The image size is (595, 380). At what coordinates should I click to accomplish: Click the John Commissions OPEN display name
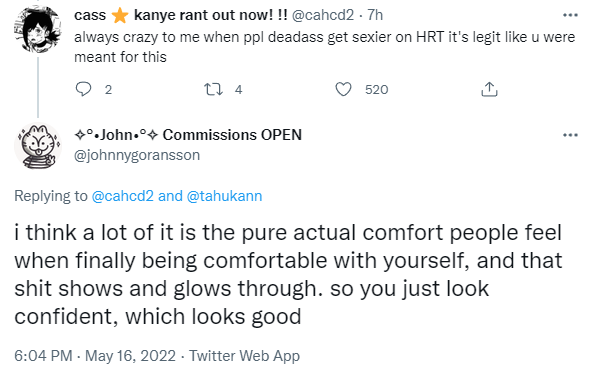188,135
